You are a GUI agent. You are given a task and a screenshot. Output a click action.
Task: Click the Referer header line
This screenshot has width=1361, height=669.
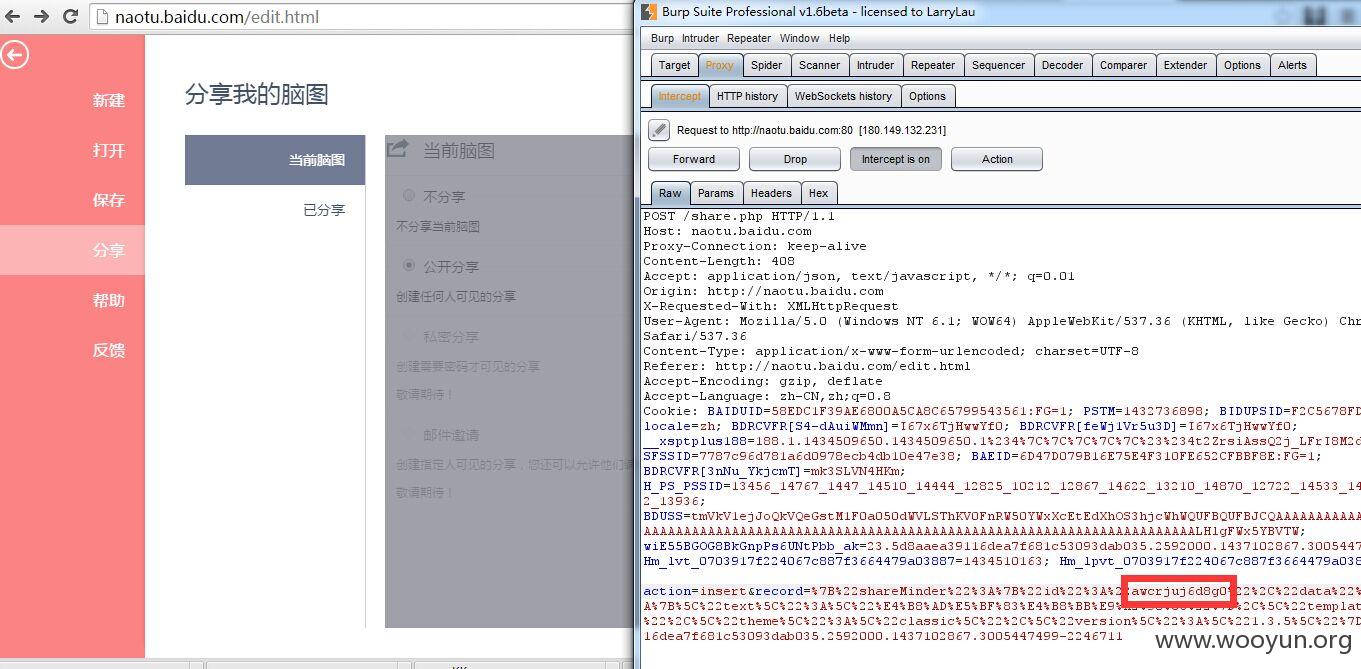[807, 366]
